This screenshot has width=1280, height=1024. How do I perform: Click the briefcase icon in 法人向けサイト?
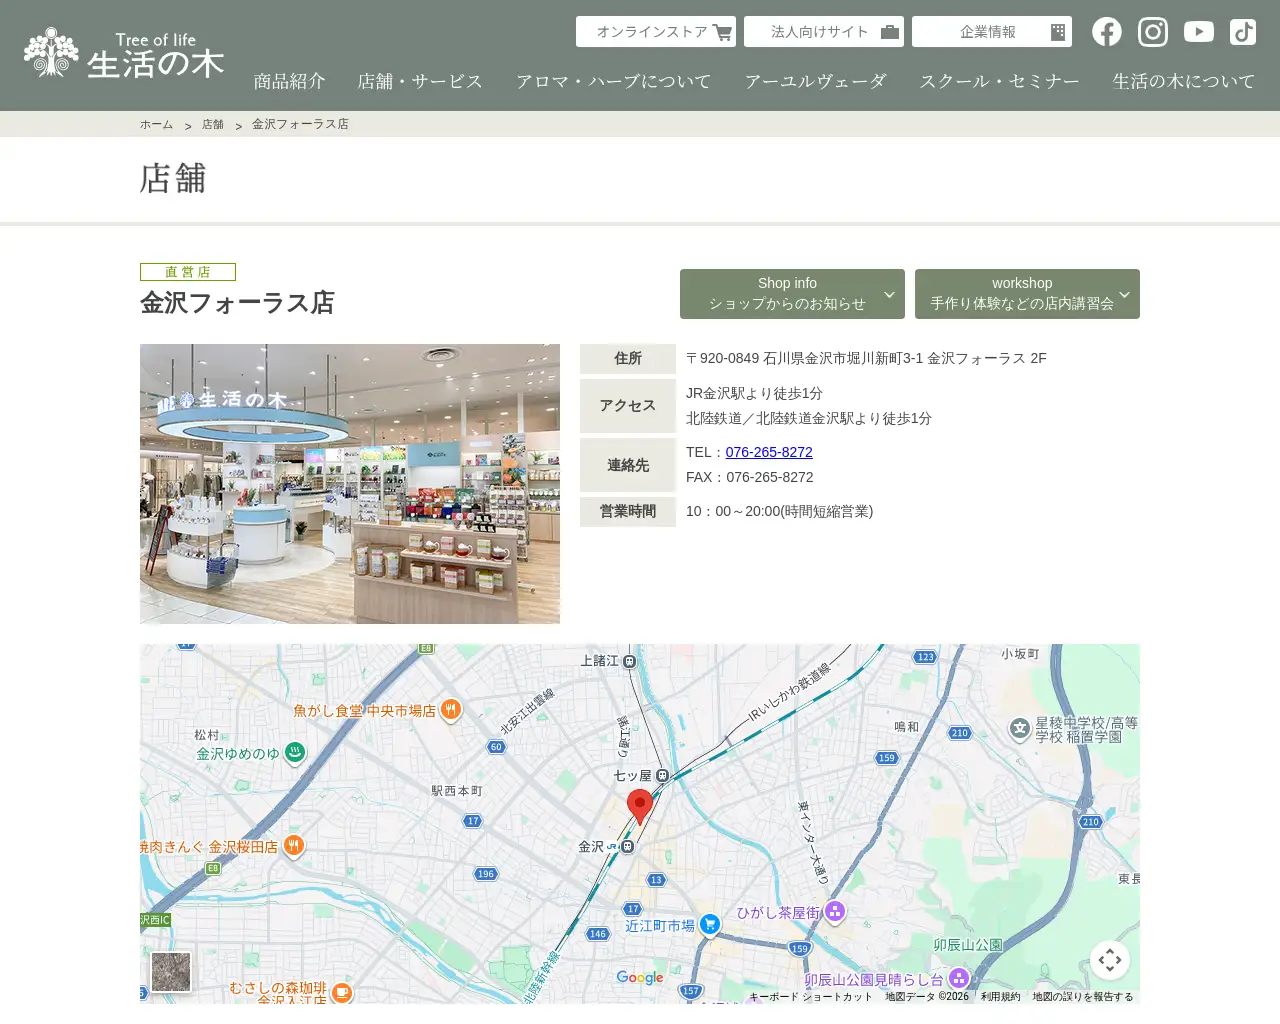point(889,32)
